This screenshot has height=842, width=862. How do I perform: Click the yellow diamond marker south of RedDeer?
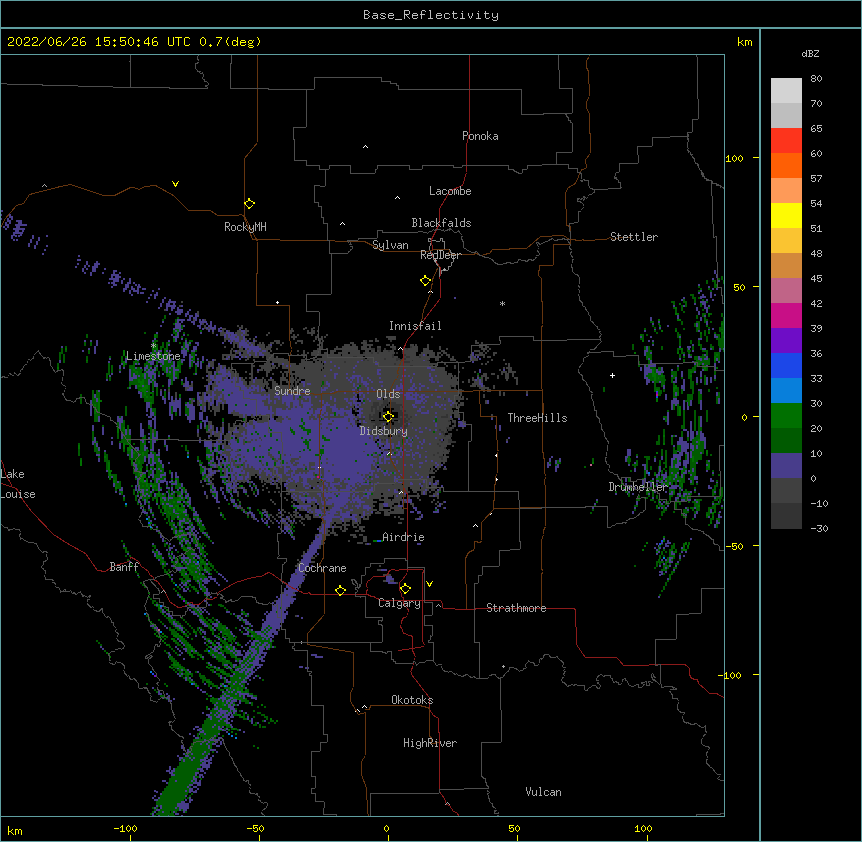425,281
